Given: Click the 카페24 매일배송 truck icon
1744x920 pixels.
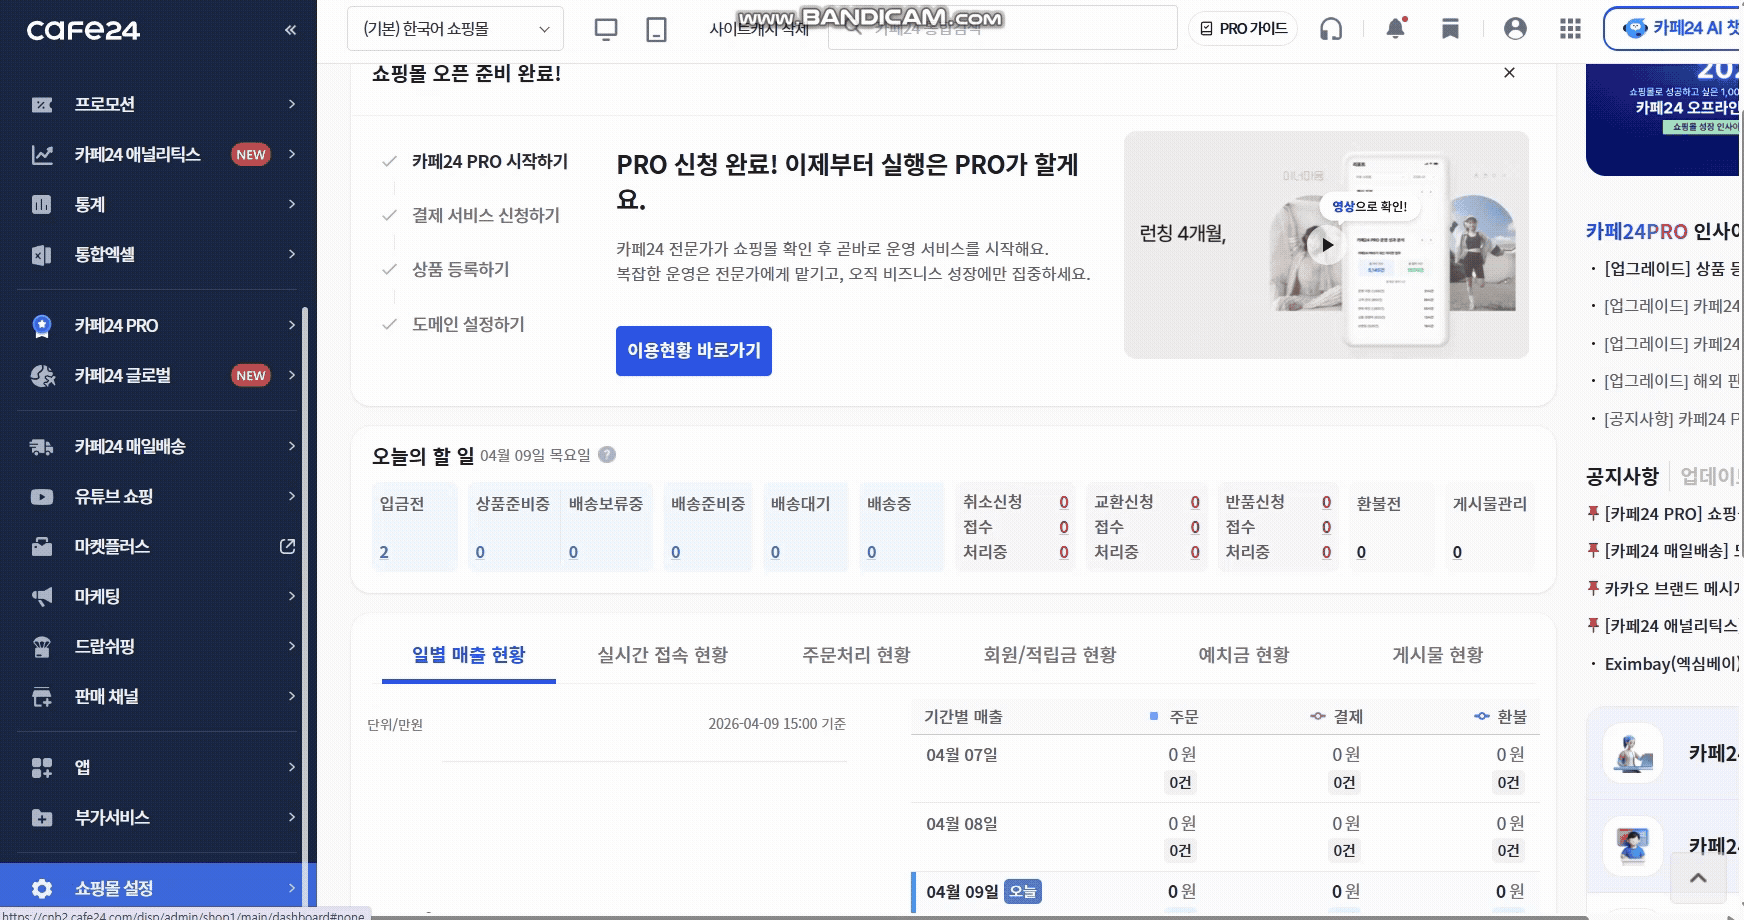Looking at the screenshot, I should 42,446.
